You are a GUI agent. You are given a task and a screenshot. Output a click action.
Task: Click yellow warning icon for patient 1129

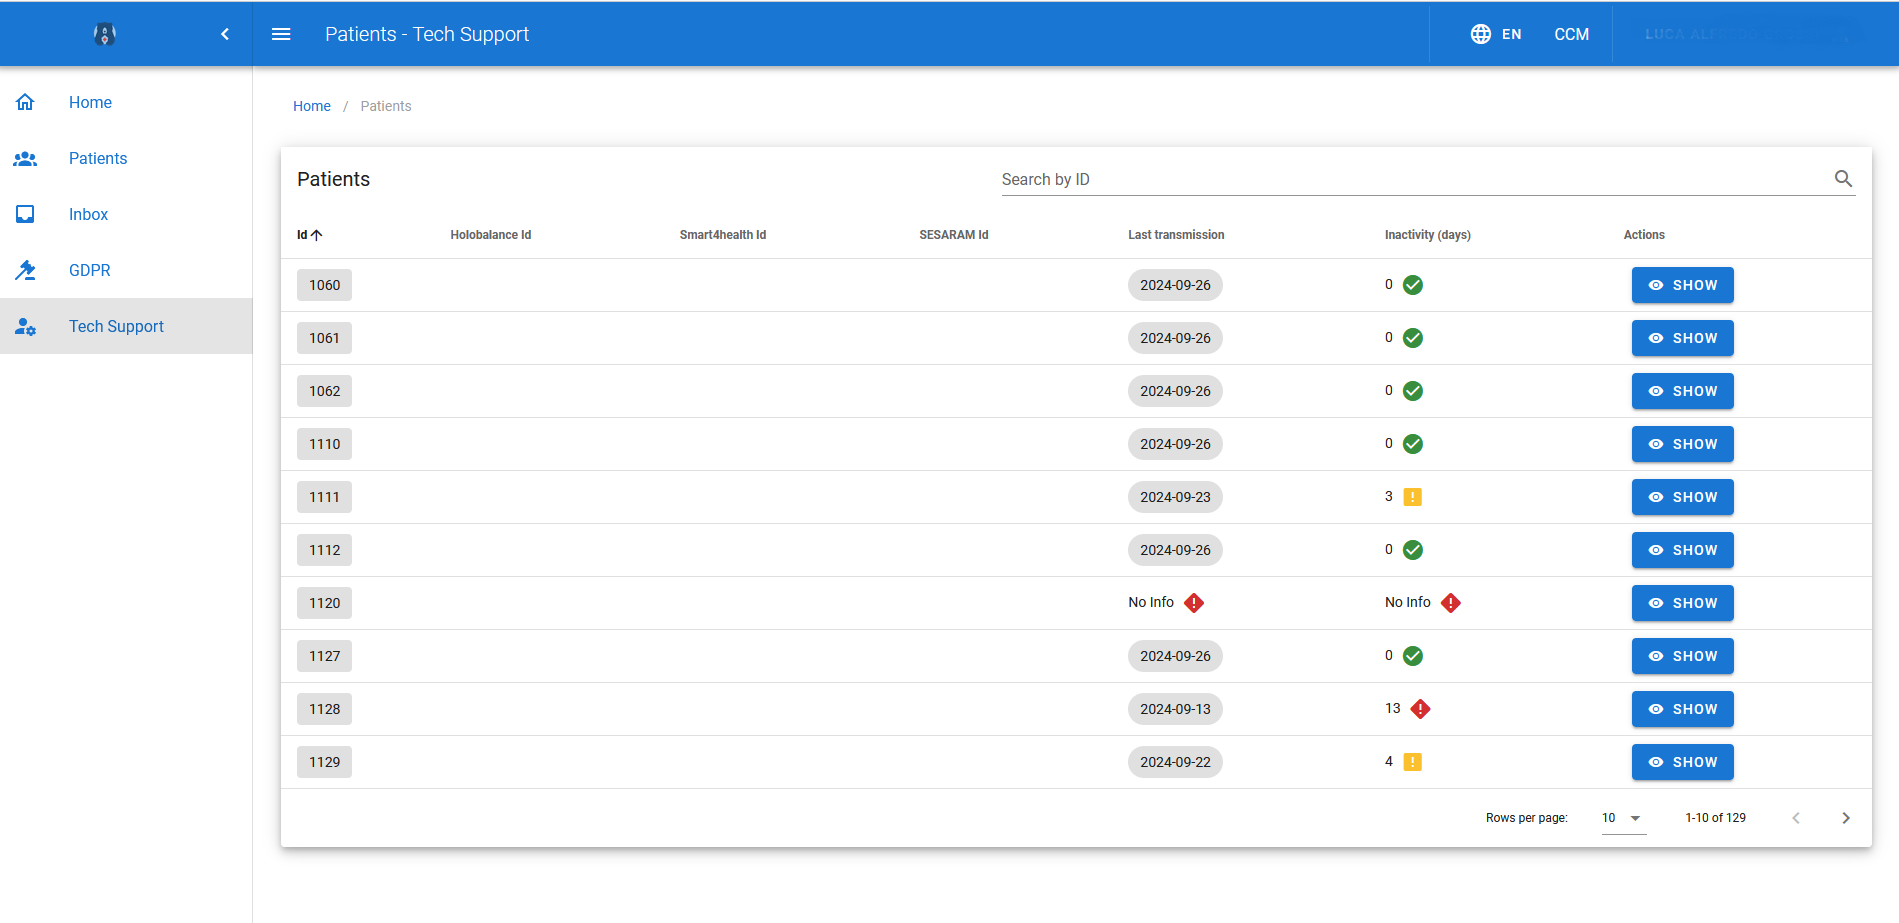click(1412, 762)
